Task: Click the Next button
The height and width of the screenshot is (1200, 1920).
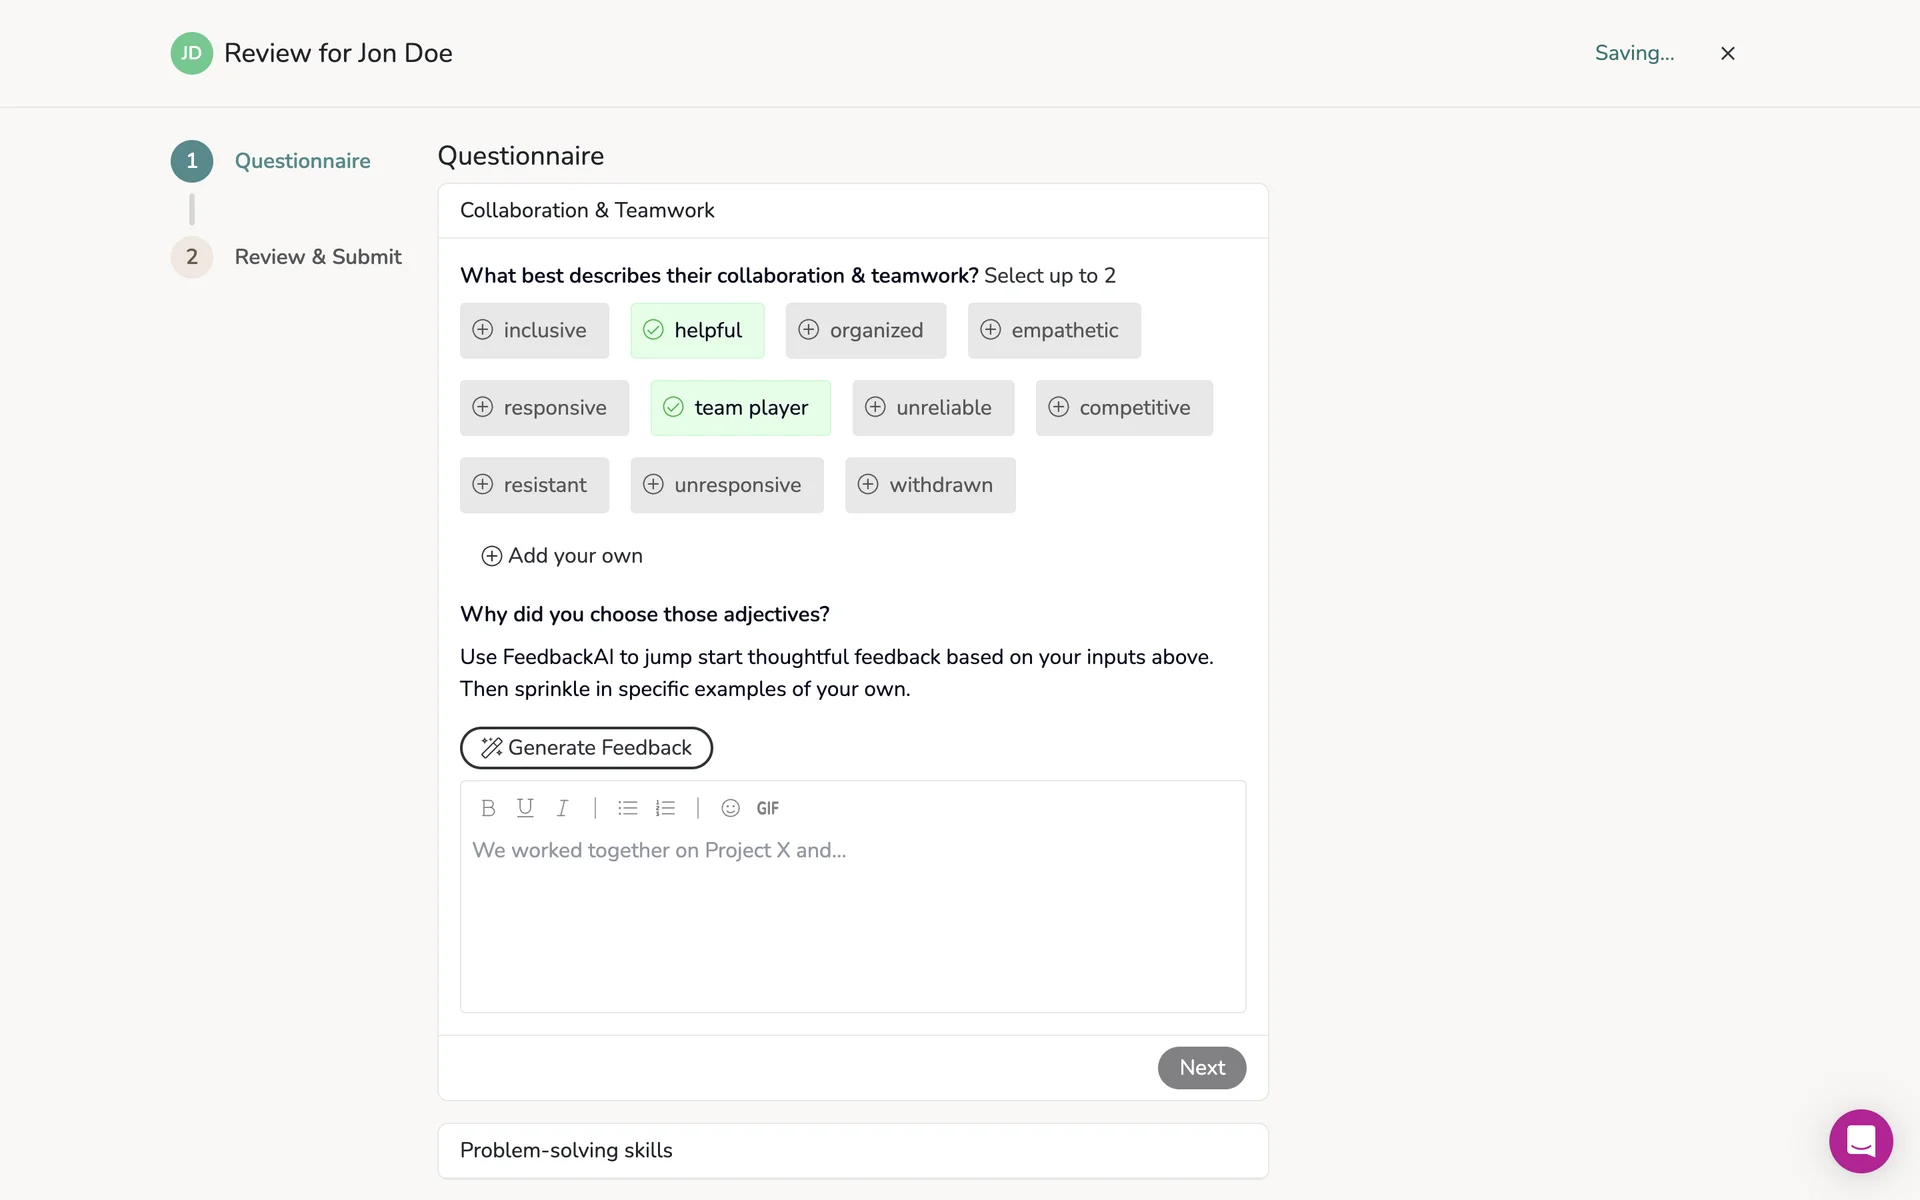Action: [1201, 1068]
